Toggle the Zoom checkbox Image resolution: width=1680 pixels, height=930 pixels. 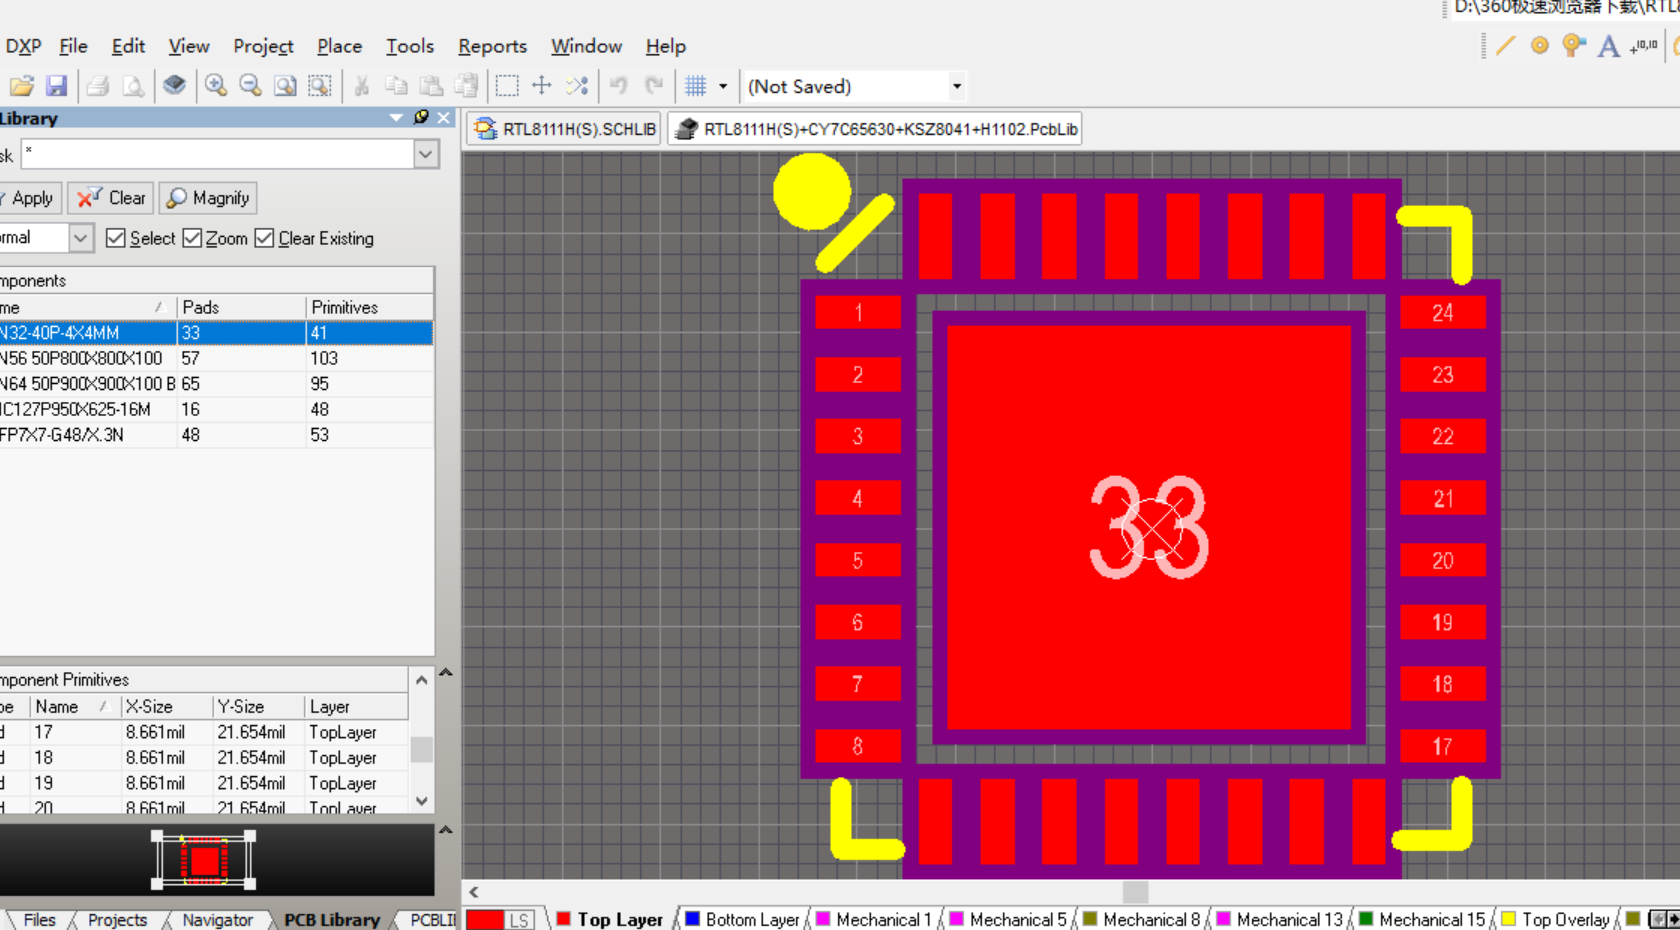[192, 238]
